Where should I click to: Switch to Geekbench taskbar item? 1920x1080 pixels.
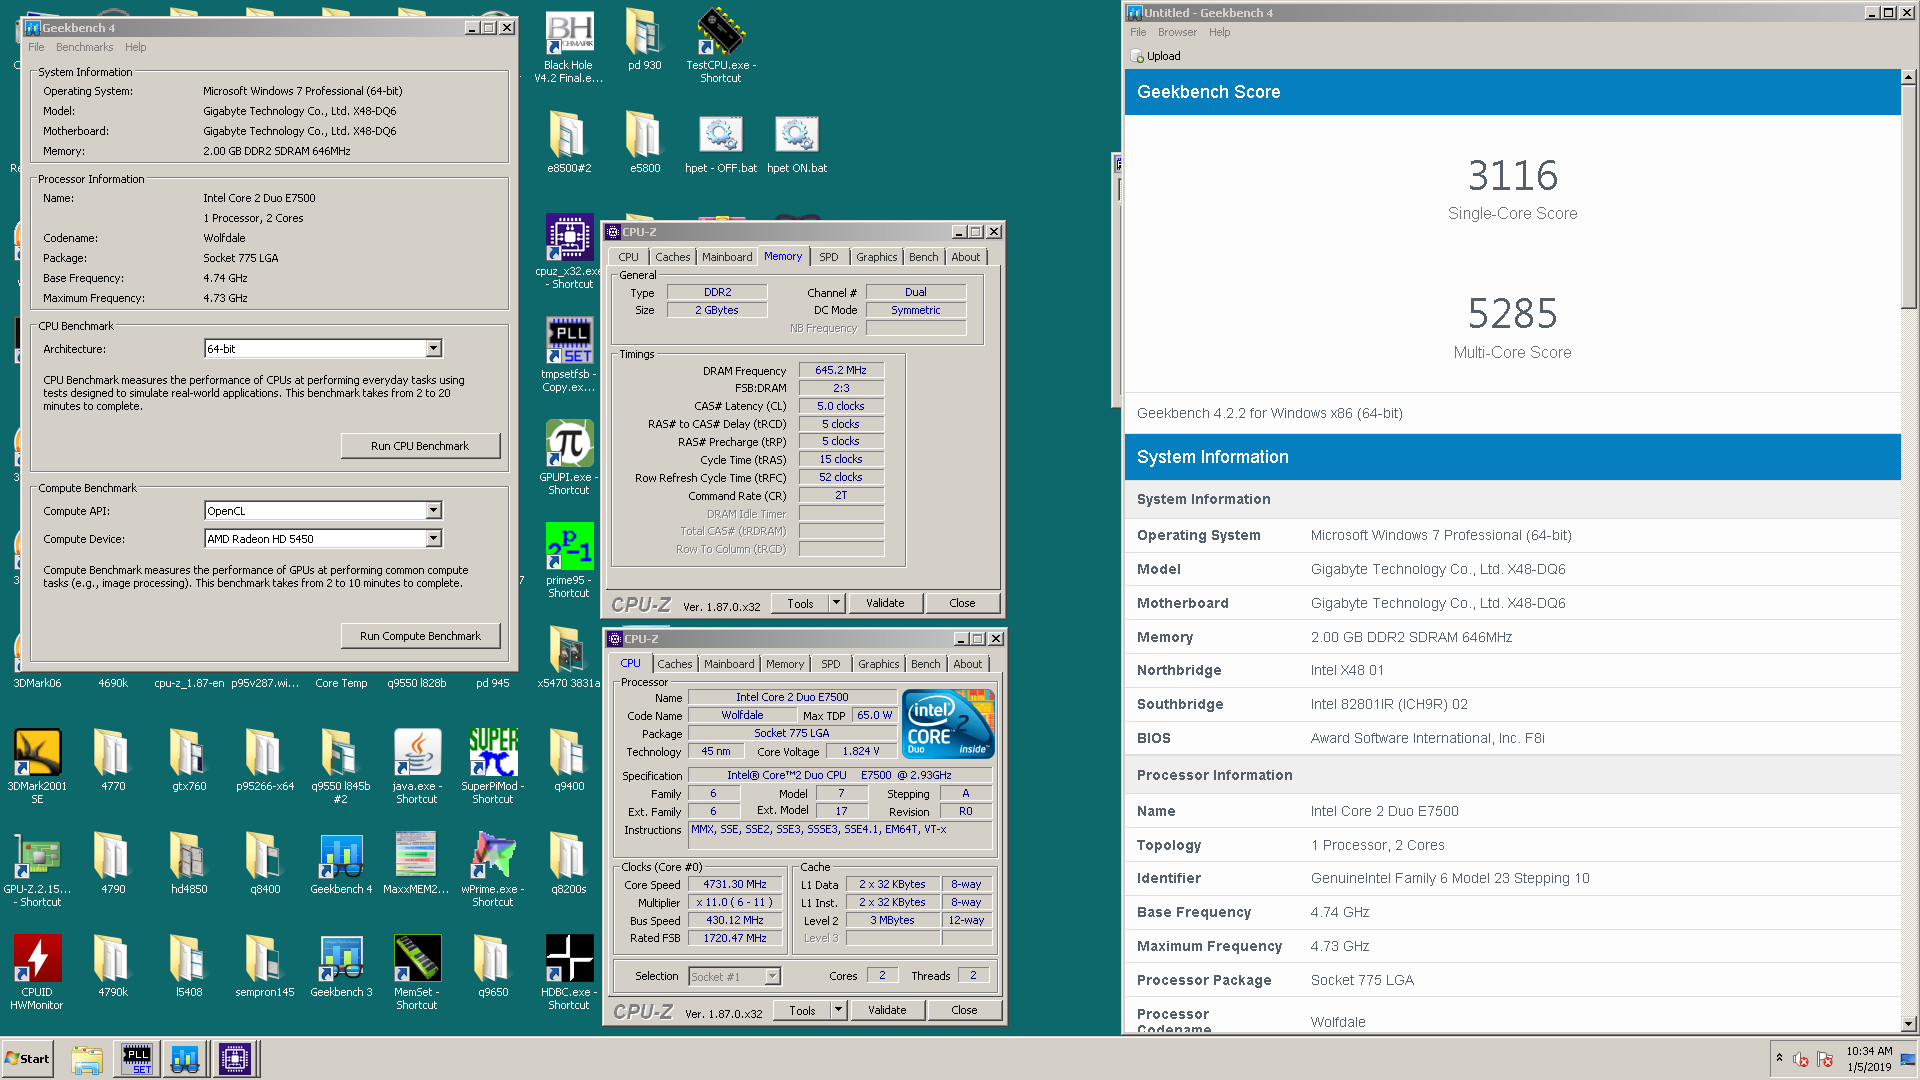tap(185, 1059)
